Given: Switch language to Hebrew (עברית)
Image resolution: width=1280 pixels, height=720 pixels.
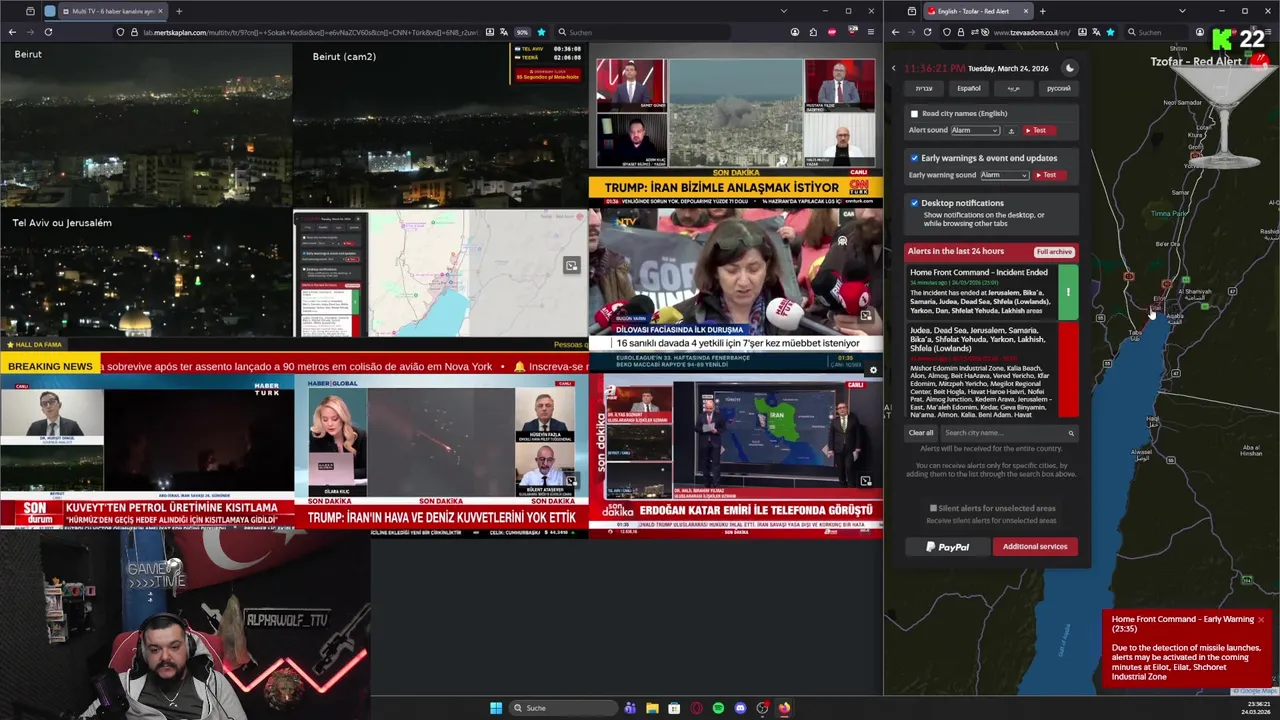Looking at the screenshot, I should [x=924, y=88].
